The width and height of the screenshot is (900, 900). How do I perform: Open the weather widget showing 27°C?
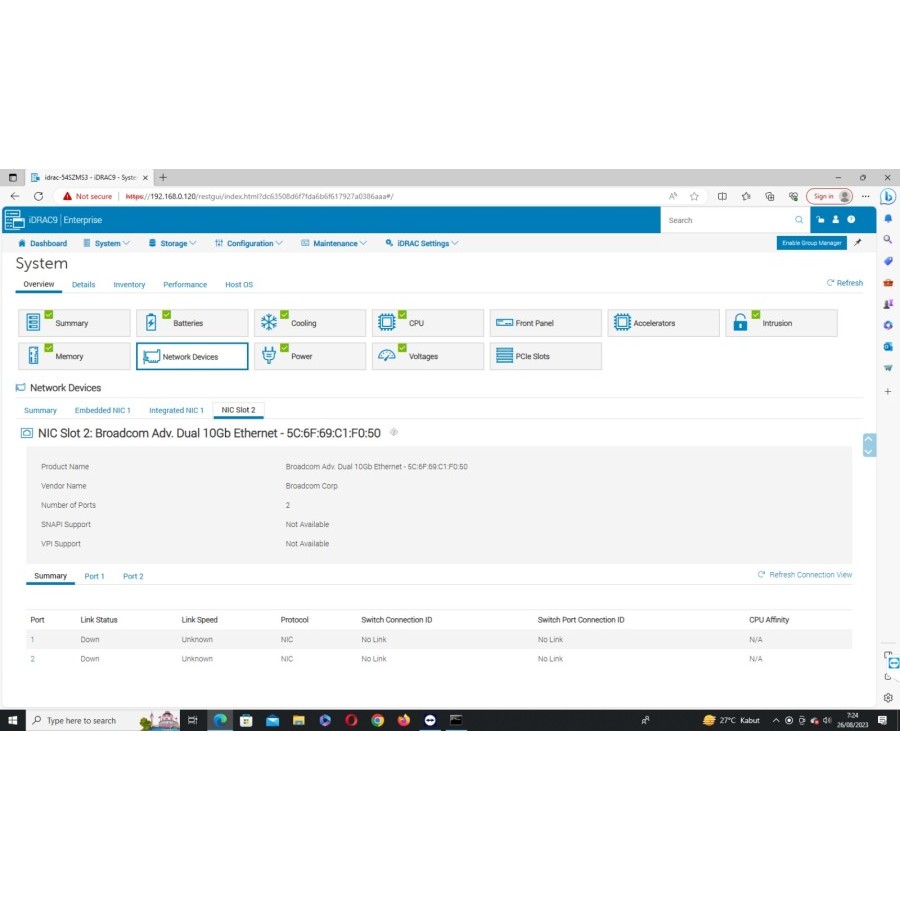(x=731, y=720)
